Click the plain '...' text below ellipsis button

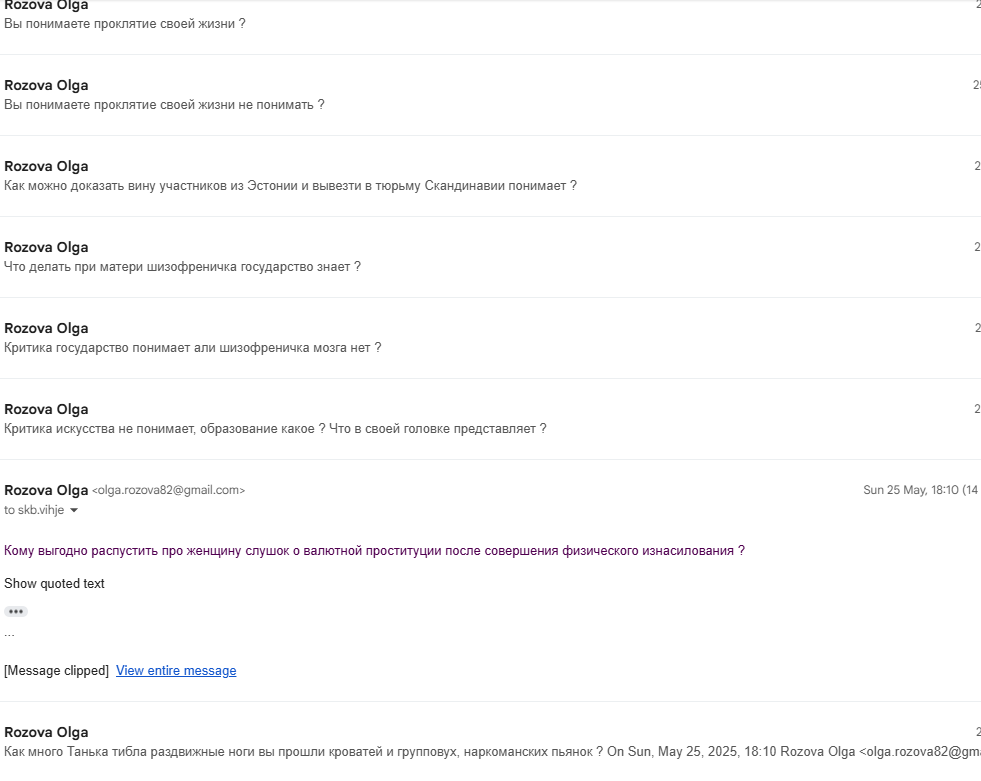tap(9, 633)
